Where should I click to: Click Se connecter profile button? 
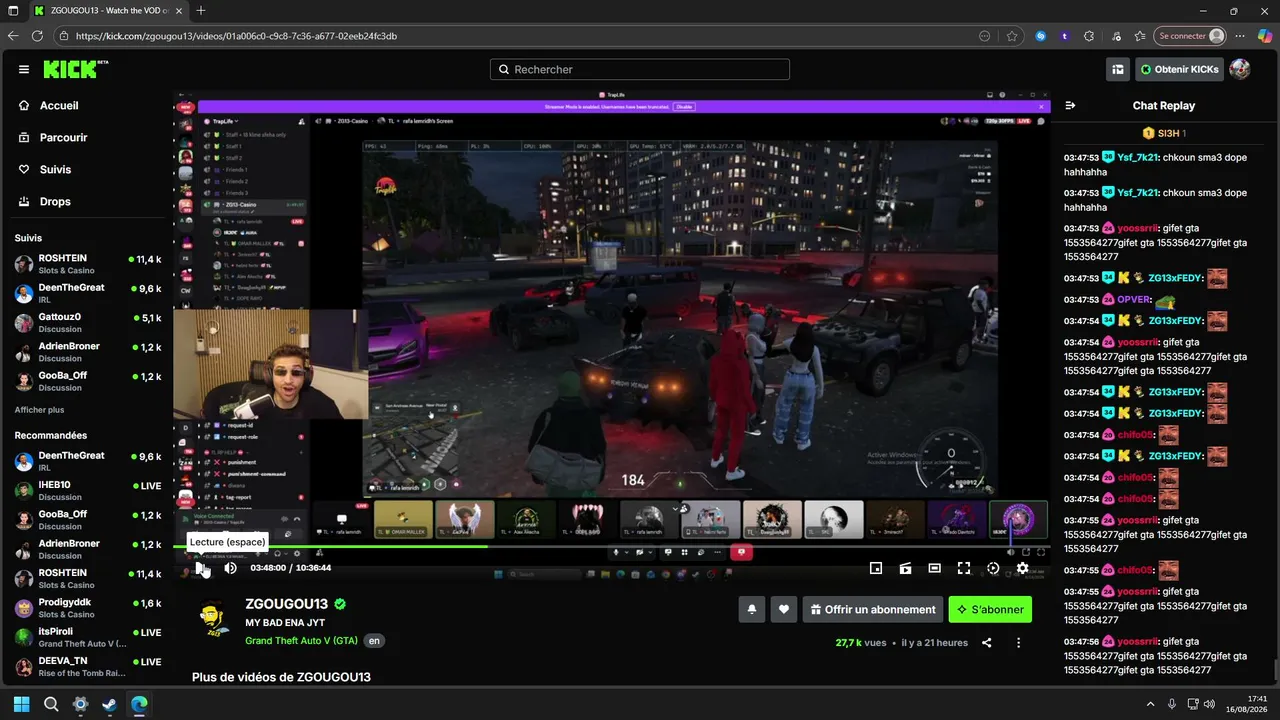(1190, 36)
